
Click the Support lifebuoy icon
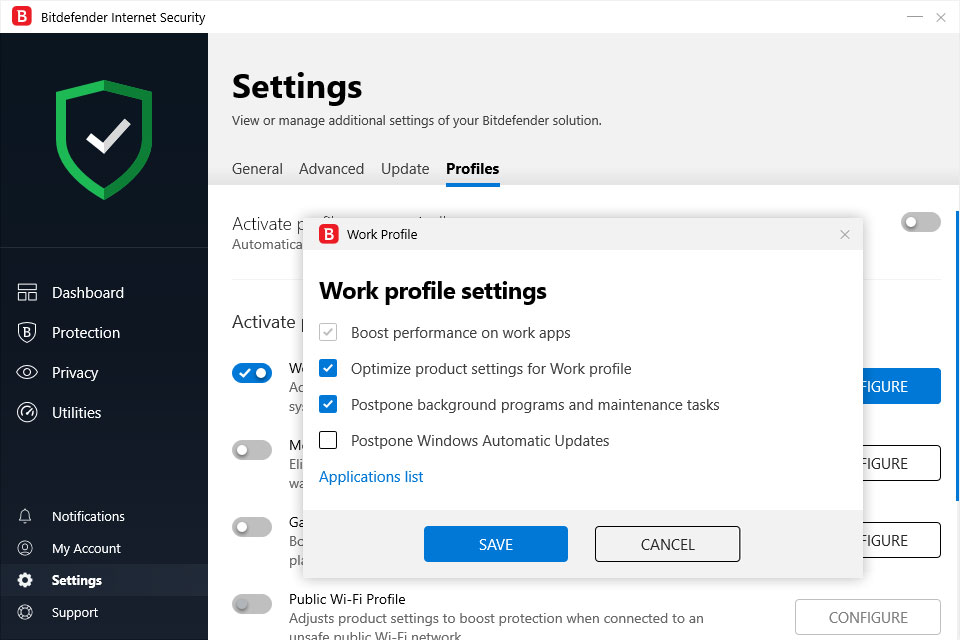[26, 613]
